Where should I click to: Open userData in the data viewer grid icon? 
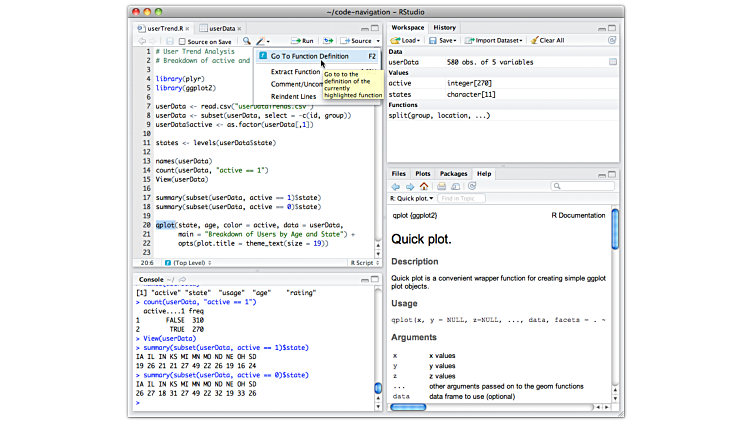(x=612, y=62)
